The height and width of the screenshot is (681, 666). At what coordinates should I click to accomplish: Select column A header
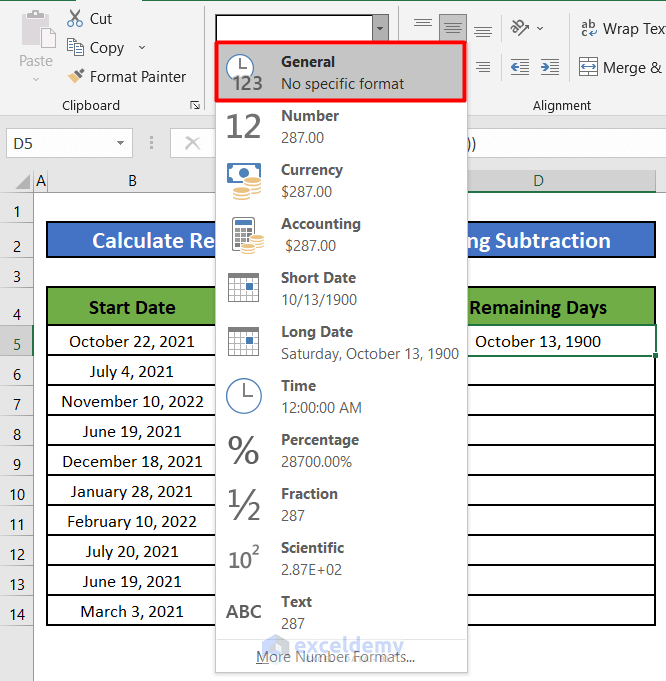click(41, 181)
